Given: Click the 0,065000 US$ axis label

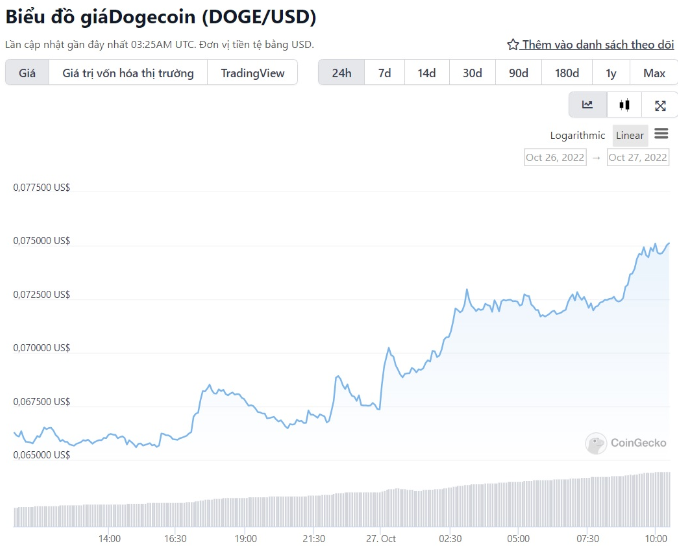Looking at the screenshot, I should coord(42,455).
